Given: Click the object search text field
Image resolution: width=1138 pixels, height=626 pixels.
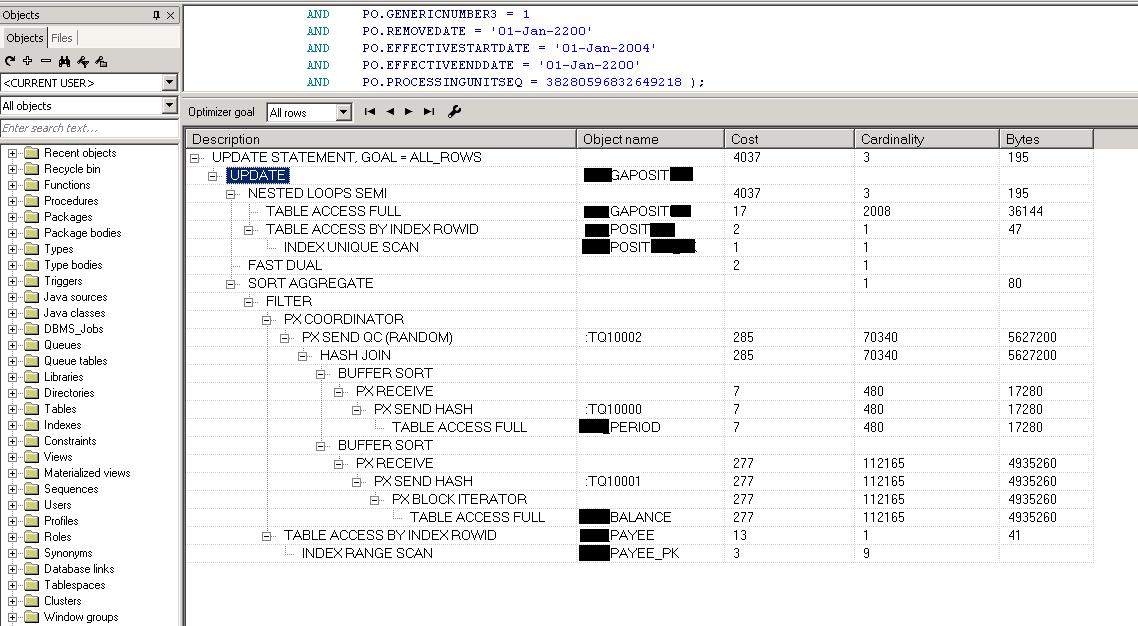Looking at the screenshot, I should pyautogui.click(x=89, y=128).
